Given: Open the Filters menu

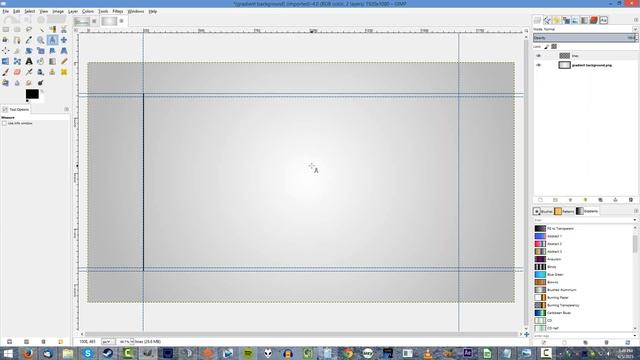Looking at the screenshot, I should click(x=118, y=11).
